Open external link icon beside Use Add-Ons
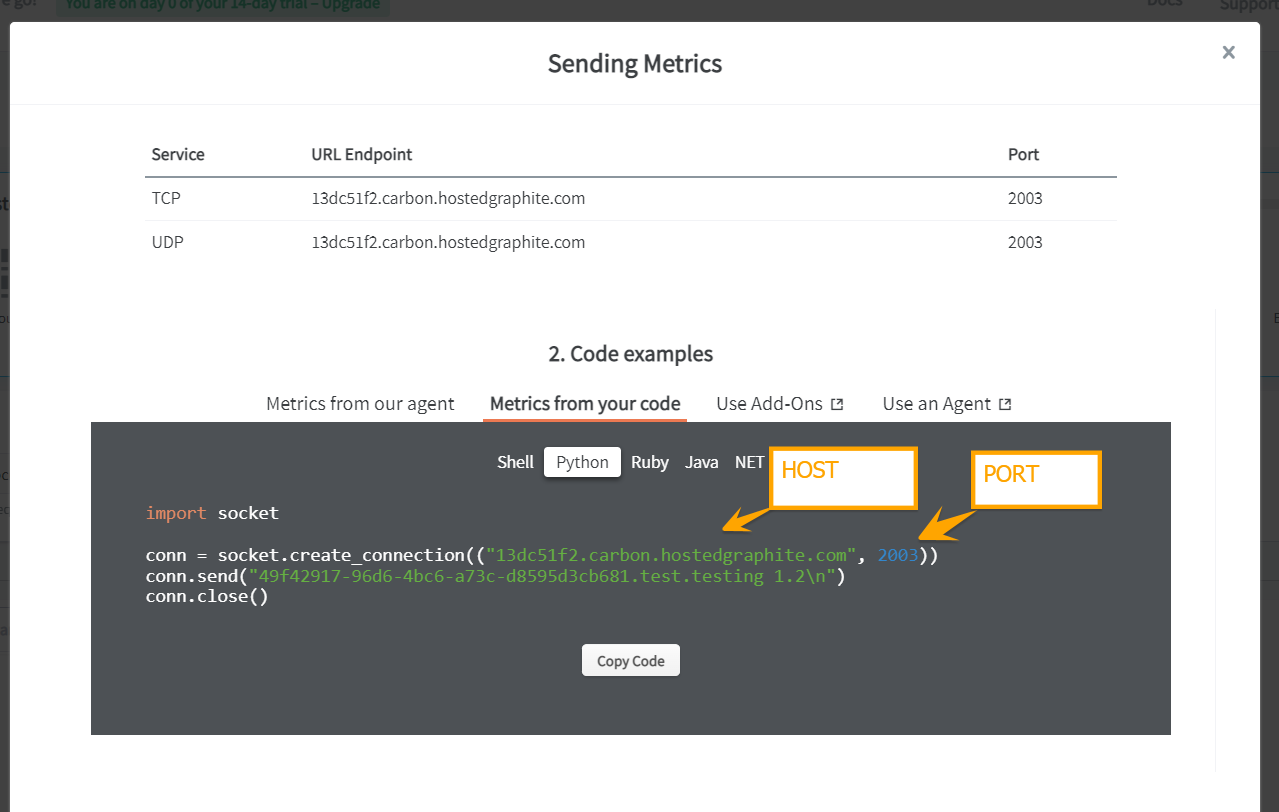The height and width of the screenshot is (812, 1279). 838,404
